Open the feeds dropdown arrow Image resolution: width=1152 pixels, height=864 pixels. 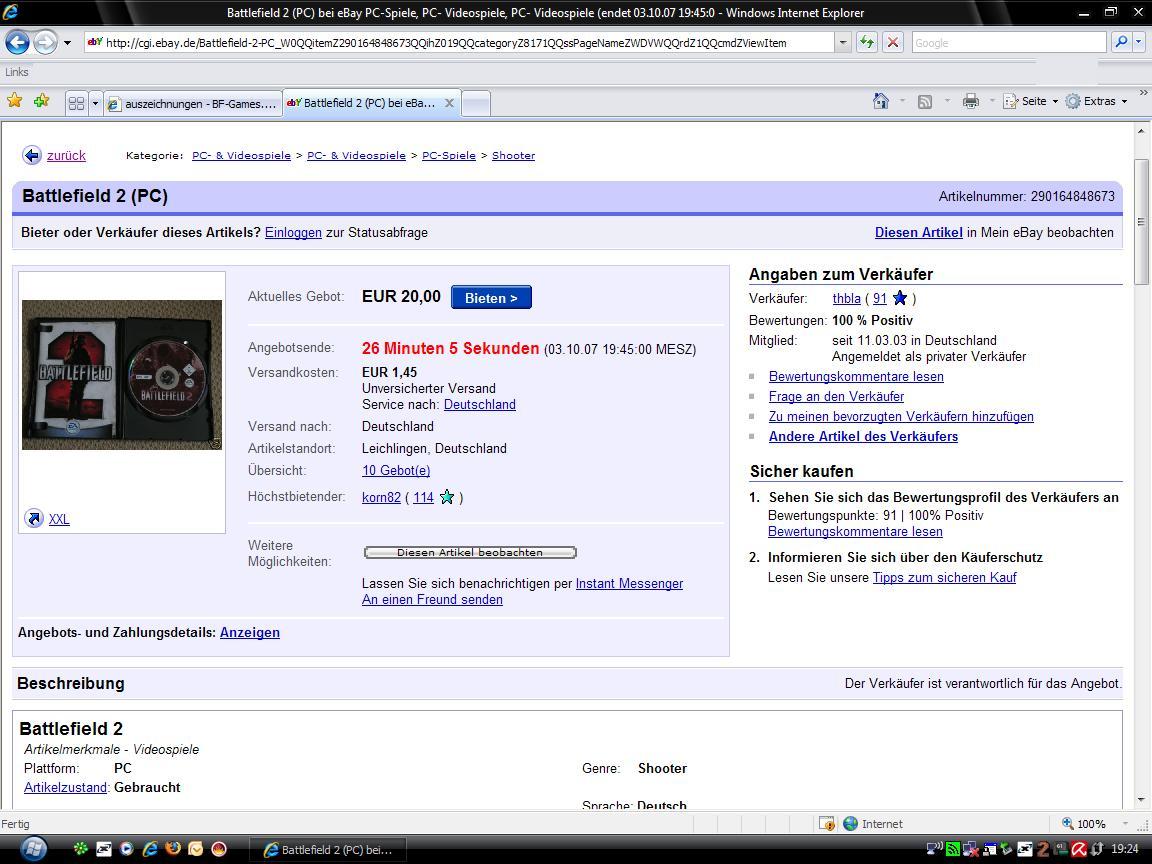(x=947, y=101)
